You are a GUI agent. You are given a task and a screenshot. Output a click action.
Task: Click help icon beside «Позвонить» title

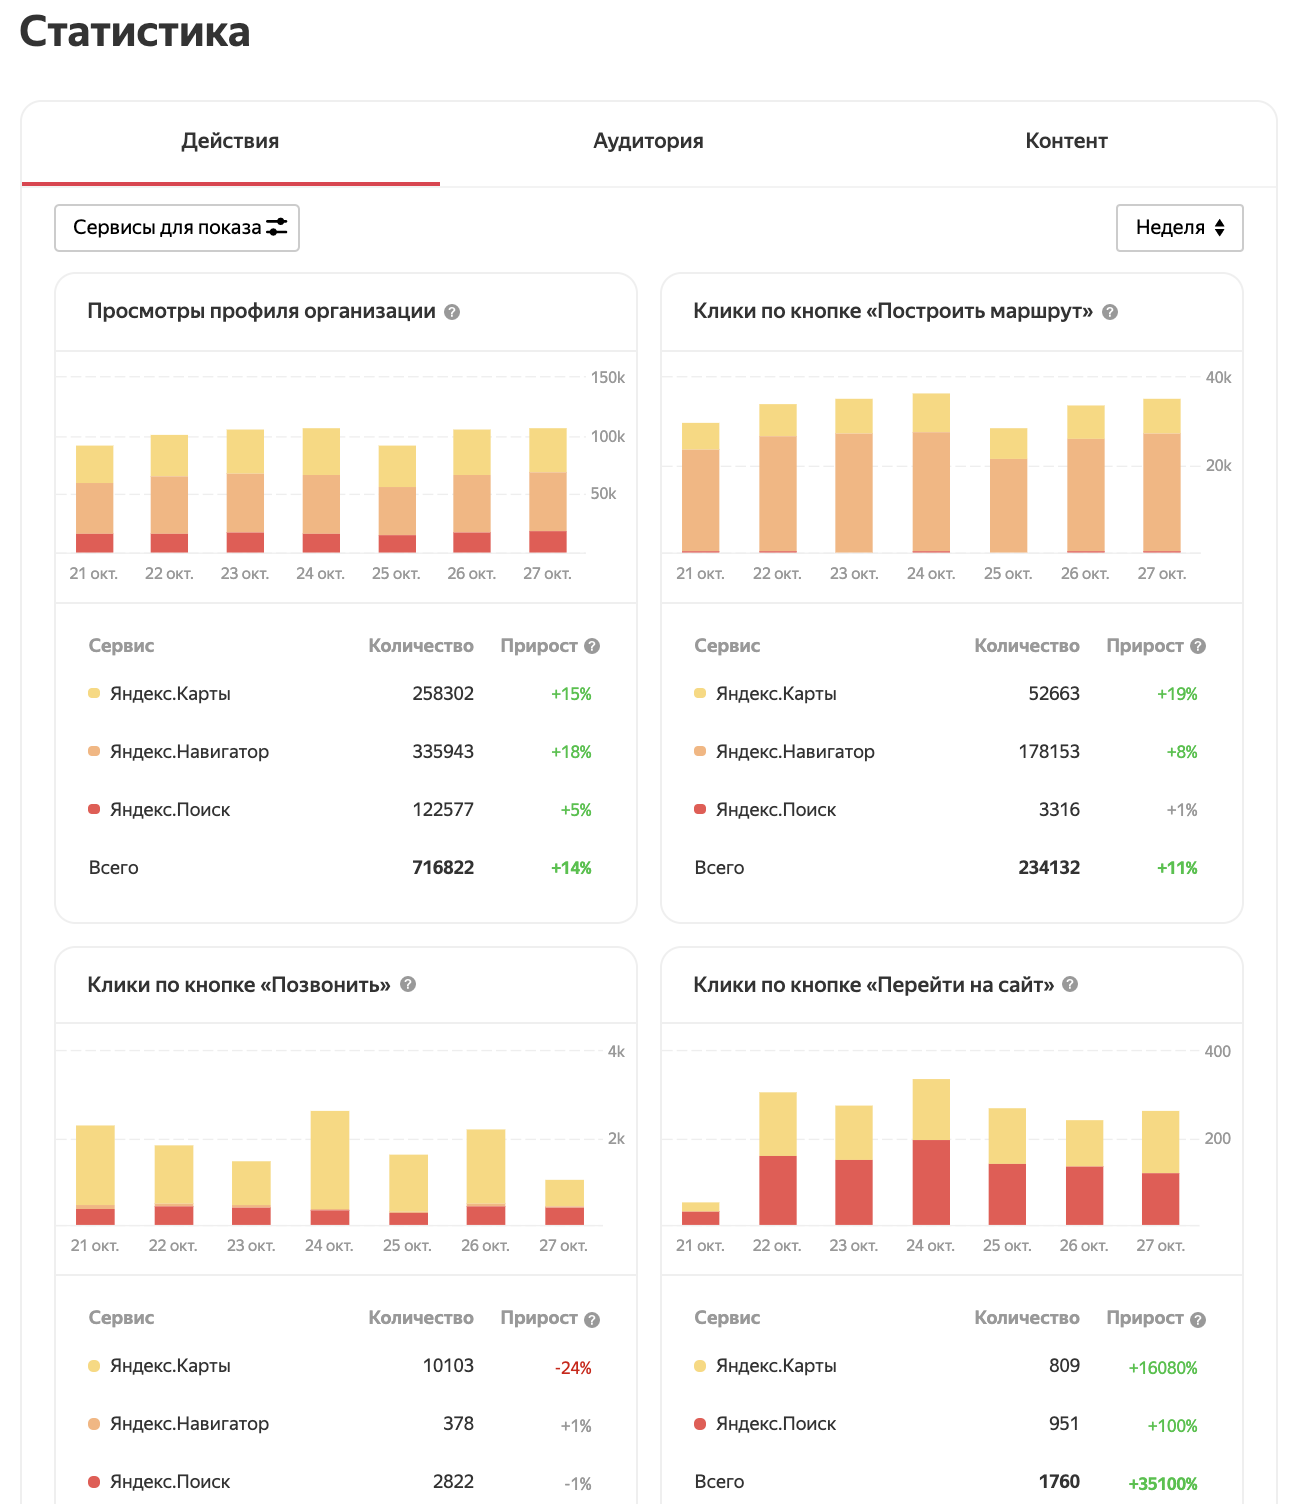click(408, 984)
